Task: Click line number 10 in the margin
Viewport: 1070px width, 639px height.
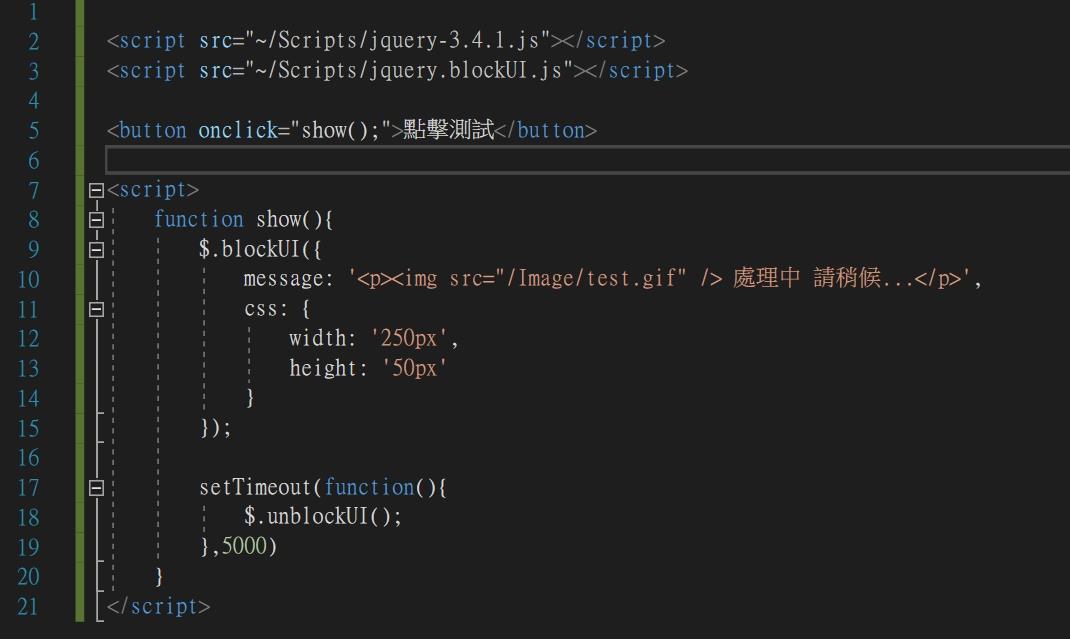Action: (29, 278)
